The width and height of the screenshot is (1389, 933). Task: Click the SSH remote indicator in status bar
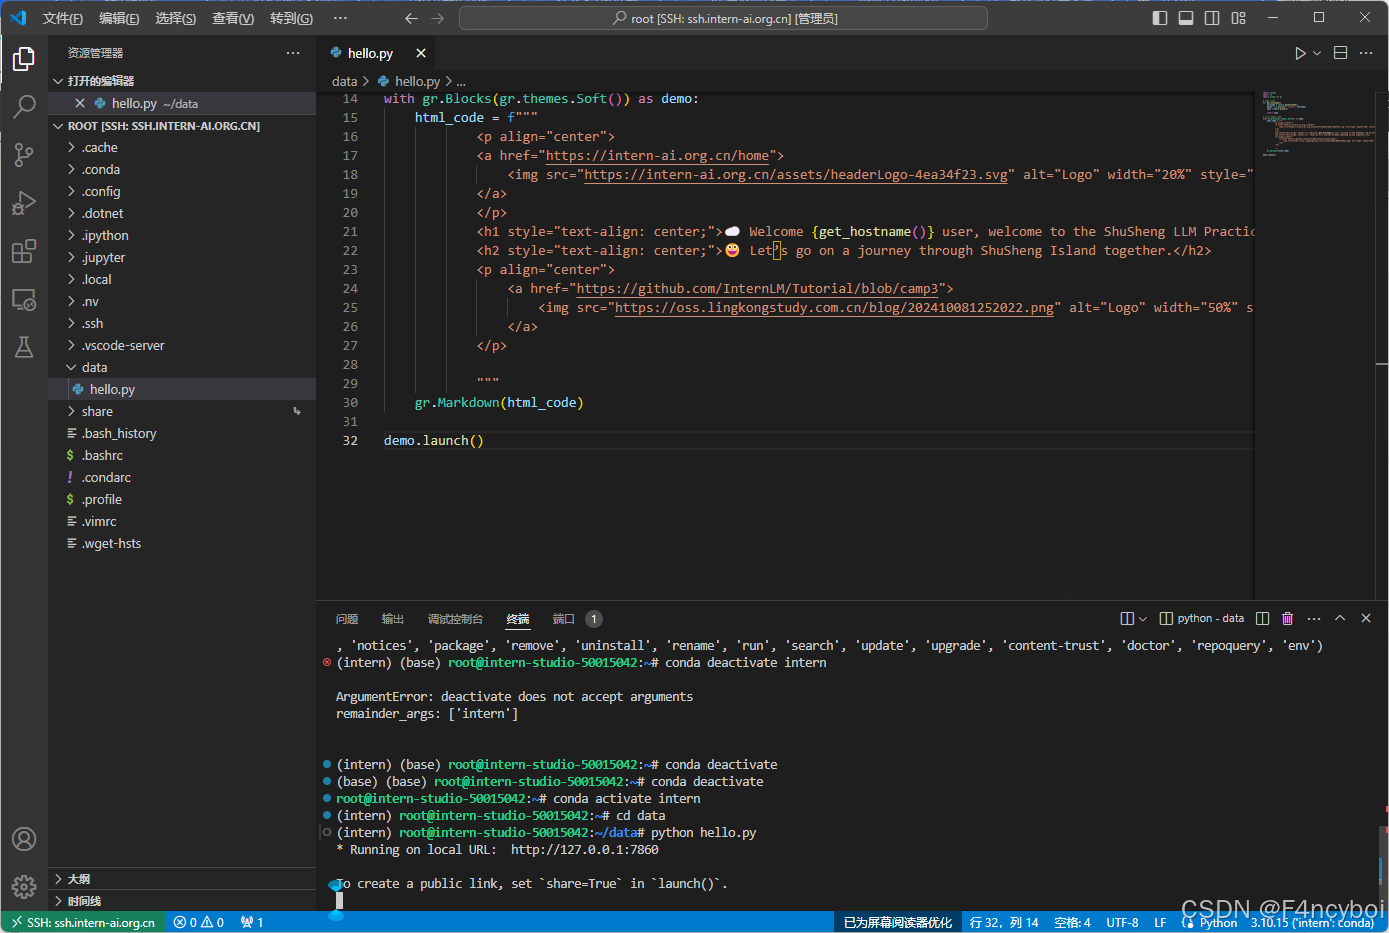click(82, 922)
